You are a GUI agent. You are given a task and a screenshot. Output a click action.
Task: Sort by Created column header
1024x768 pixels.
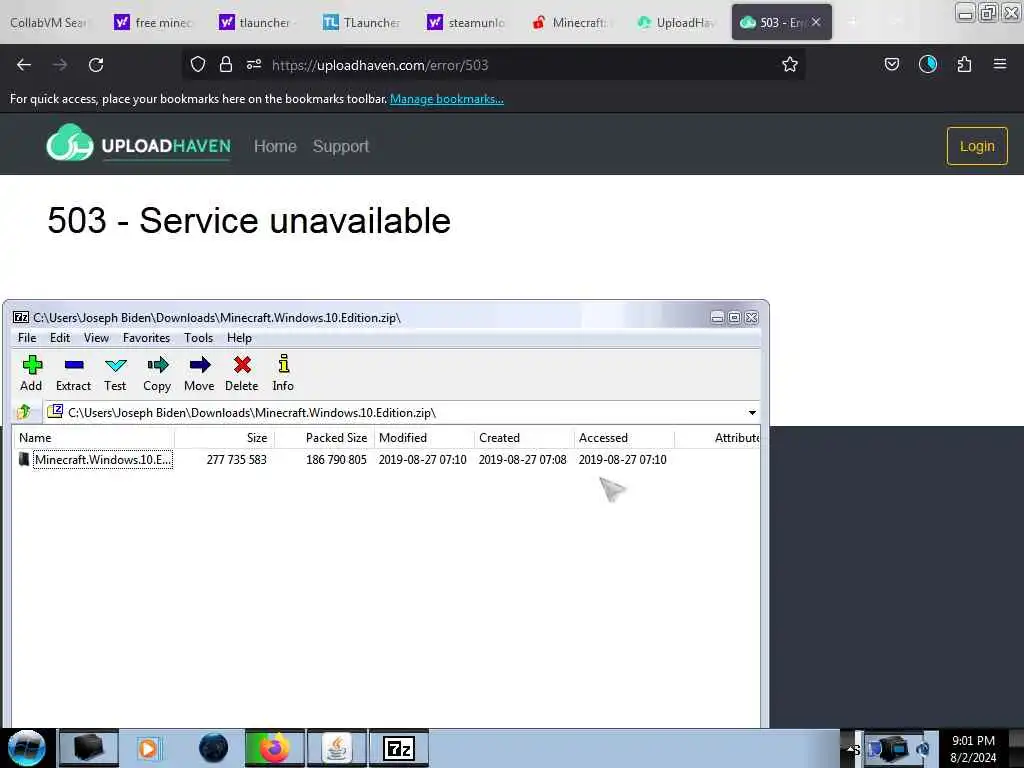click(524, 438)
